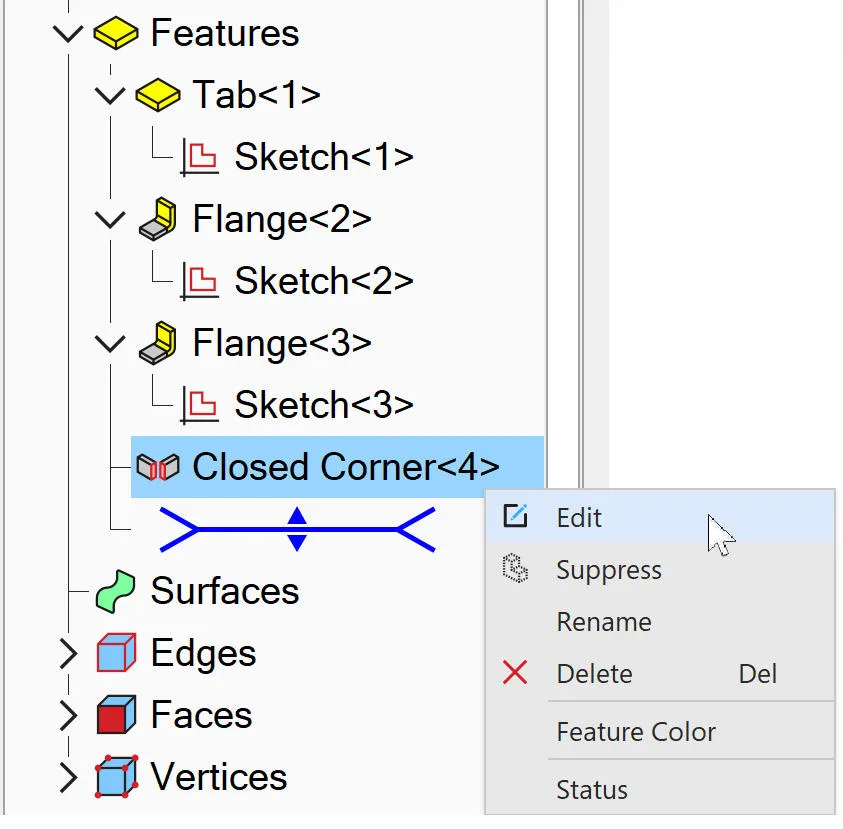This screenshot has height=829, width=843.
Task: Click the yellow Features folder icon
Action: (116, 33)
